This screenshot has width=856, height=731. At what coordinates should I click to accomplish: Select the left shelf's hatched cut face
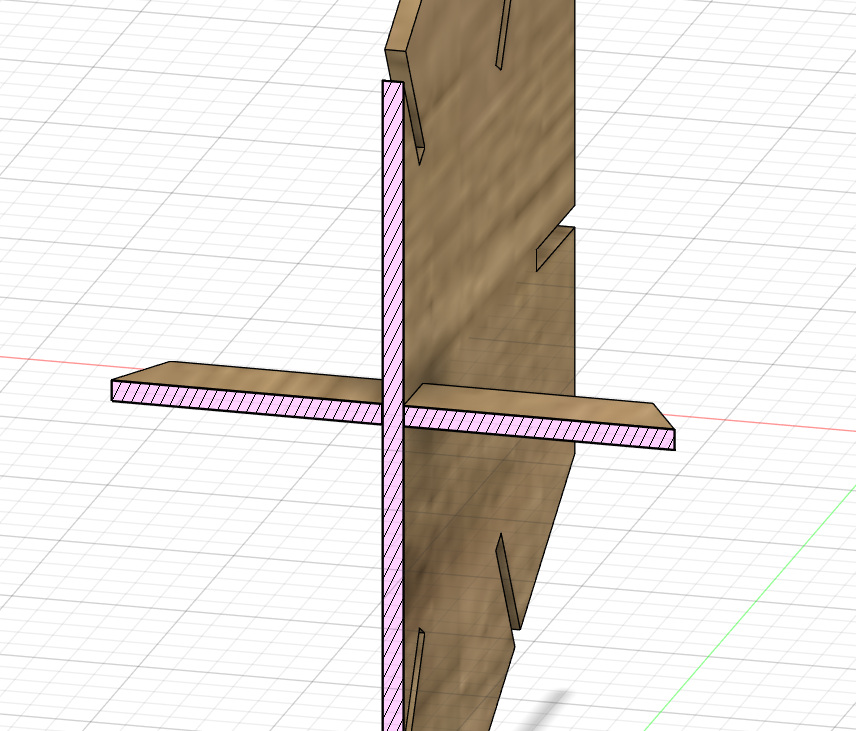coord(247,402)
